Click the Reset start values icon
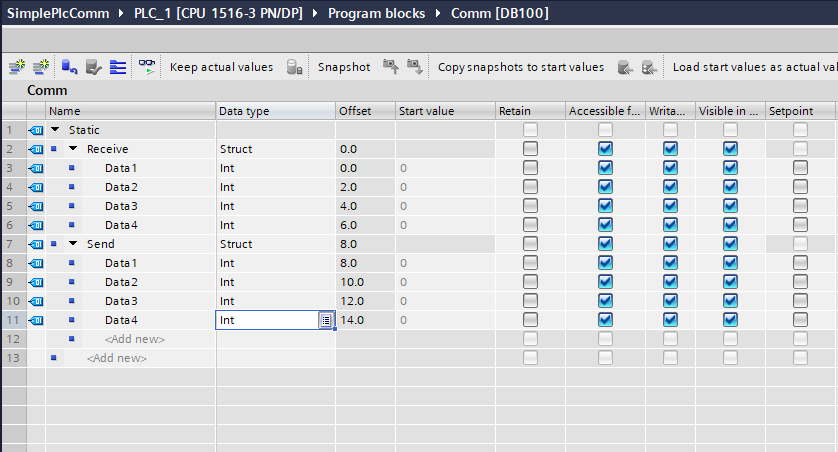 (x=69, y=67)
